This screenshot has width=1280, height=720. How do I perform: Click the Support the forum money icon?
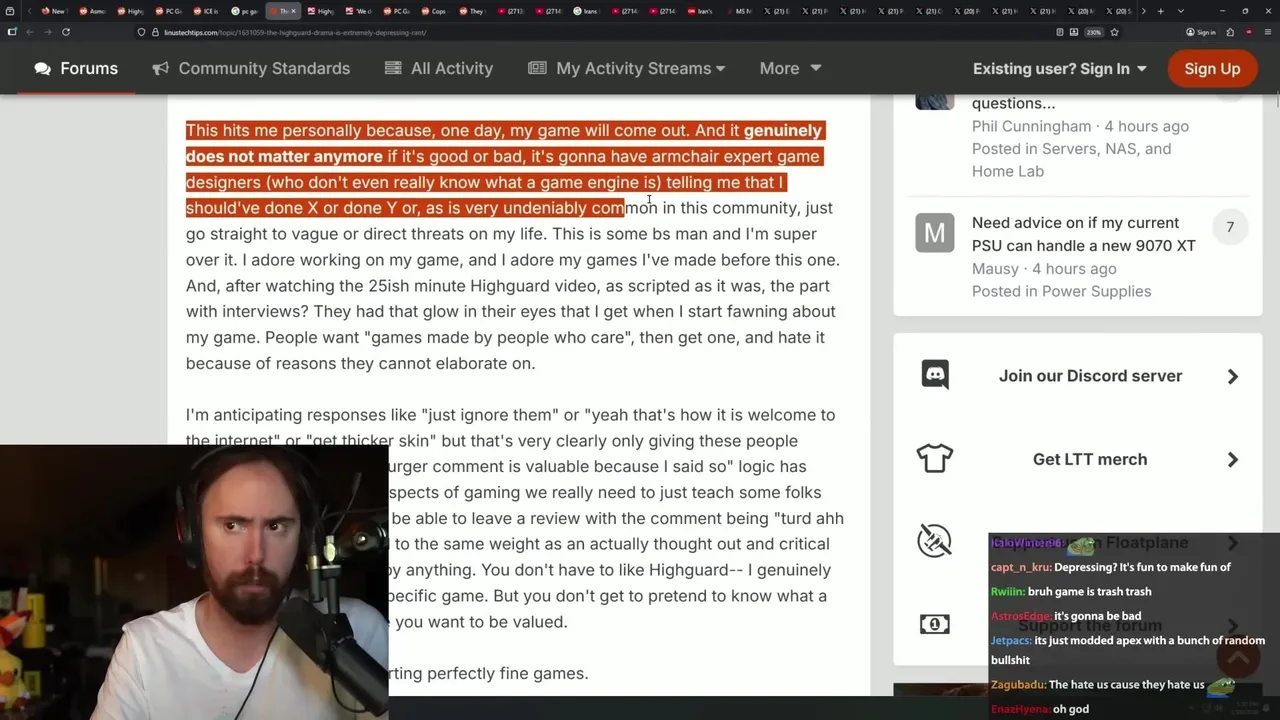coord(935,624)
